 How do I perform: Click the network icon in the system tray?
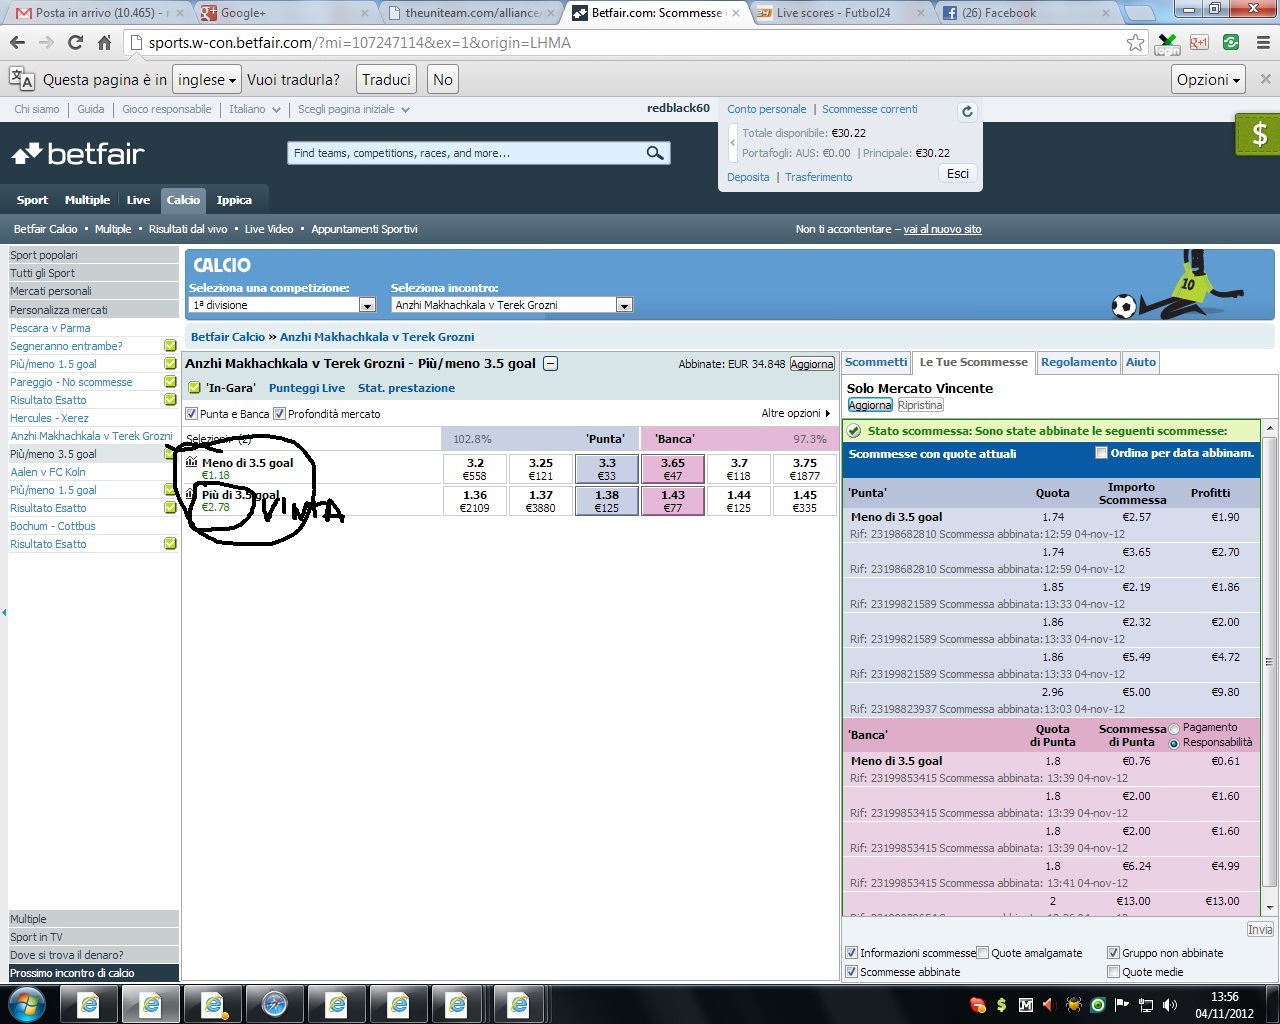[1145, 1005]
